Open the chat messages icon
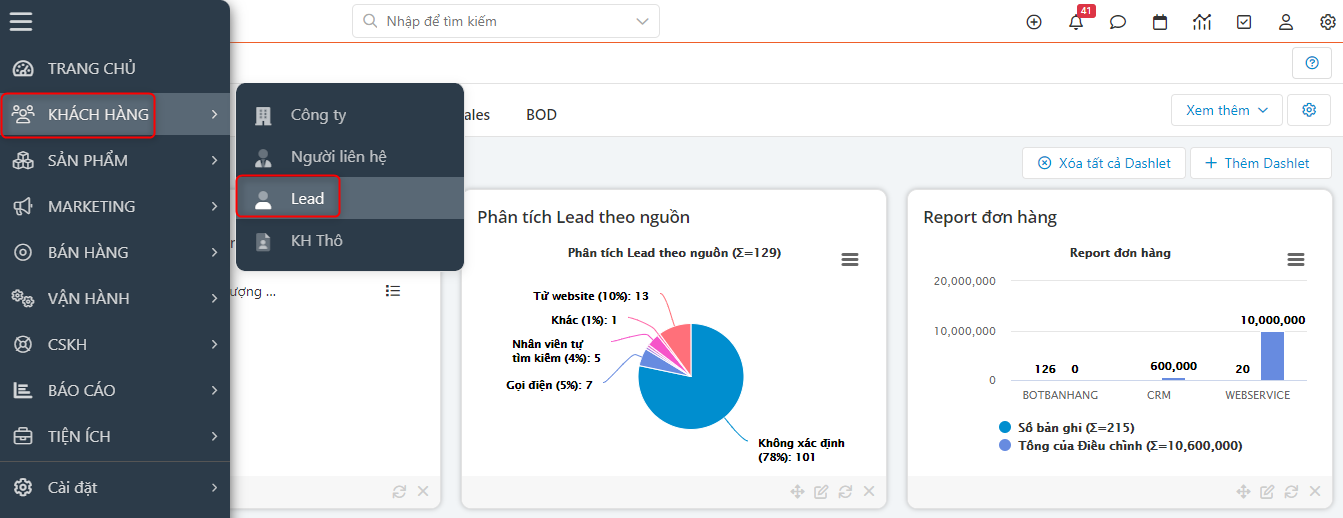This screenshot has width=1343, height=518. click(x=1118, y=22)
